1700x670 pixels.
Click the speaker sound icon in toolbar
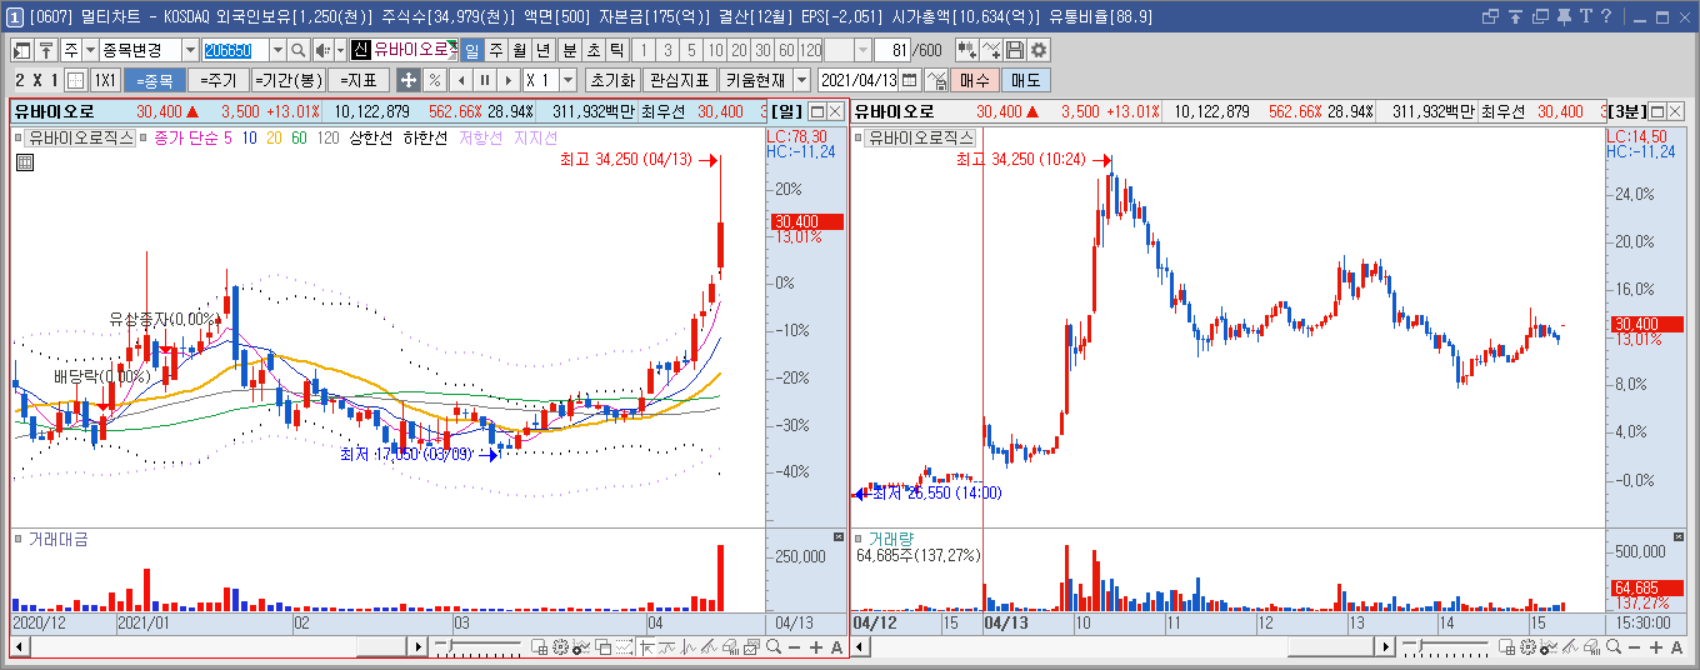[x=322, y=50]
